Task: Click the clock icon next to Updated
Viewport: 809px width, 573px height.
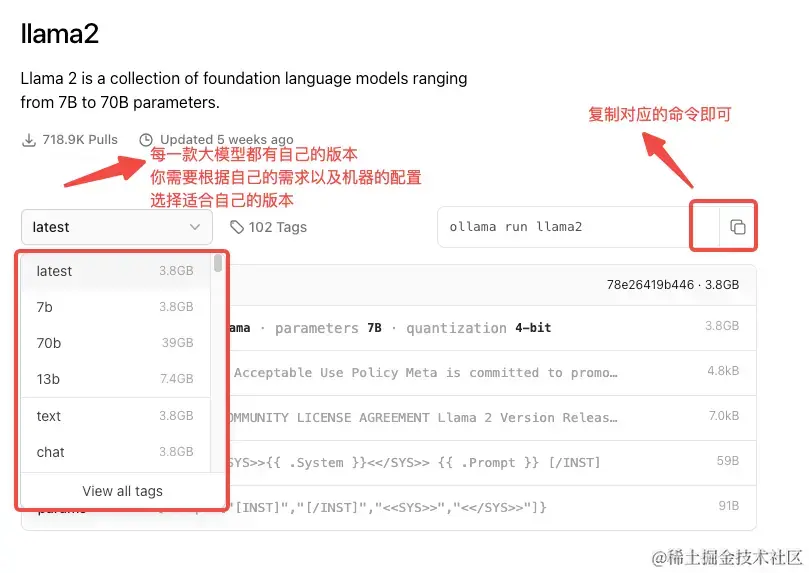Action: (146, 140)
